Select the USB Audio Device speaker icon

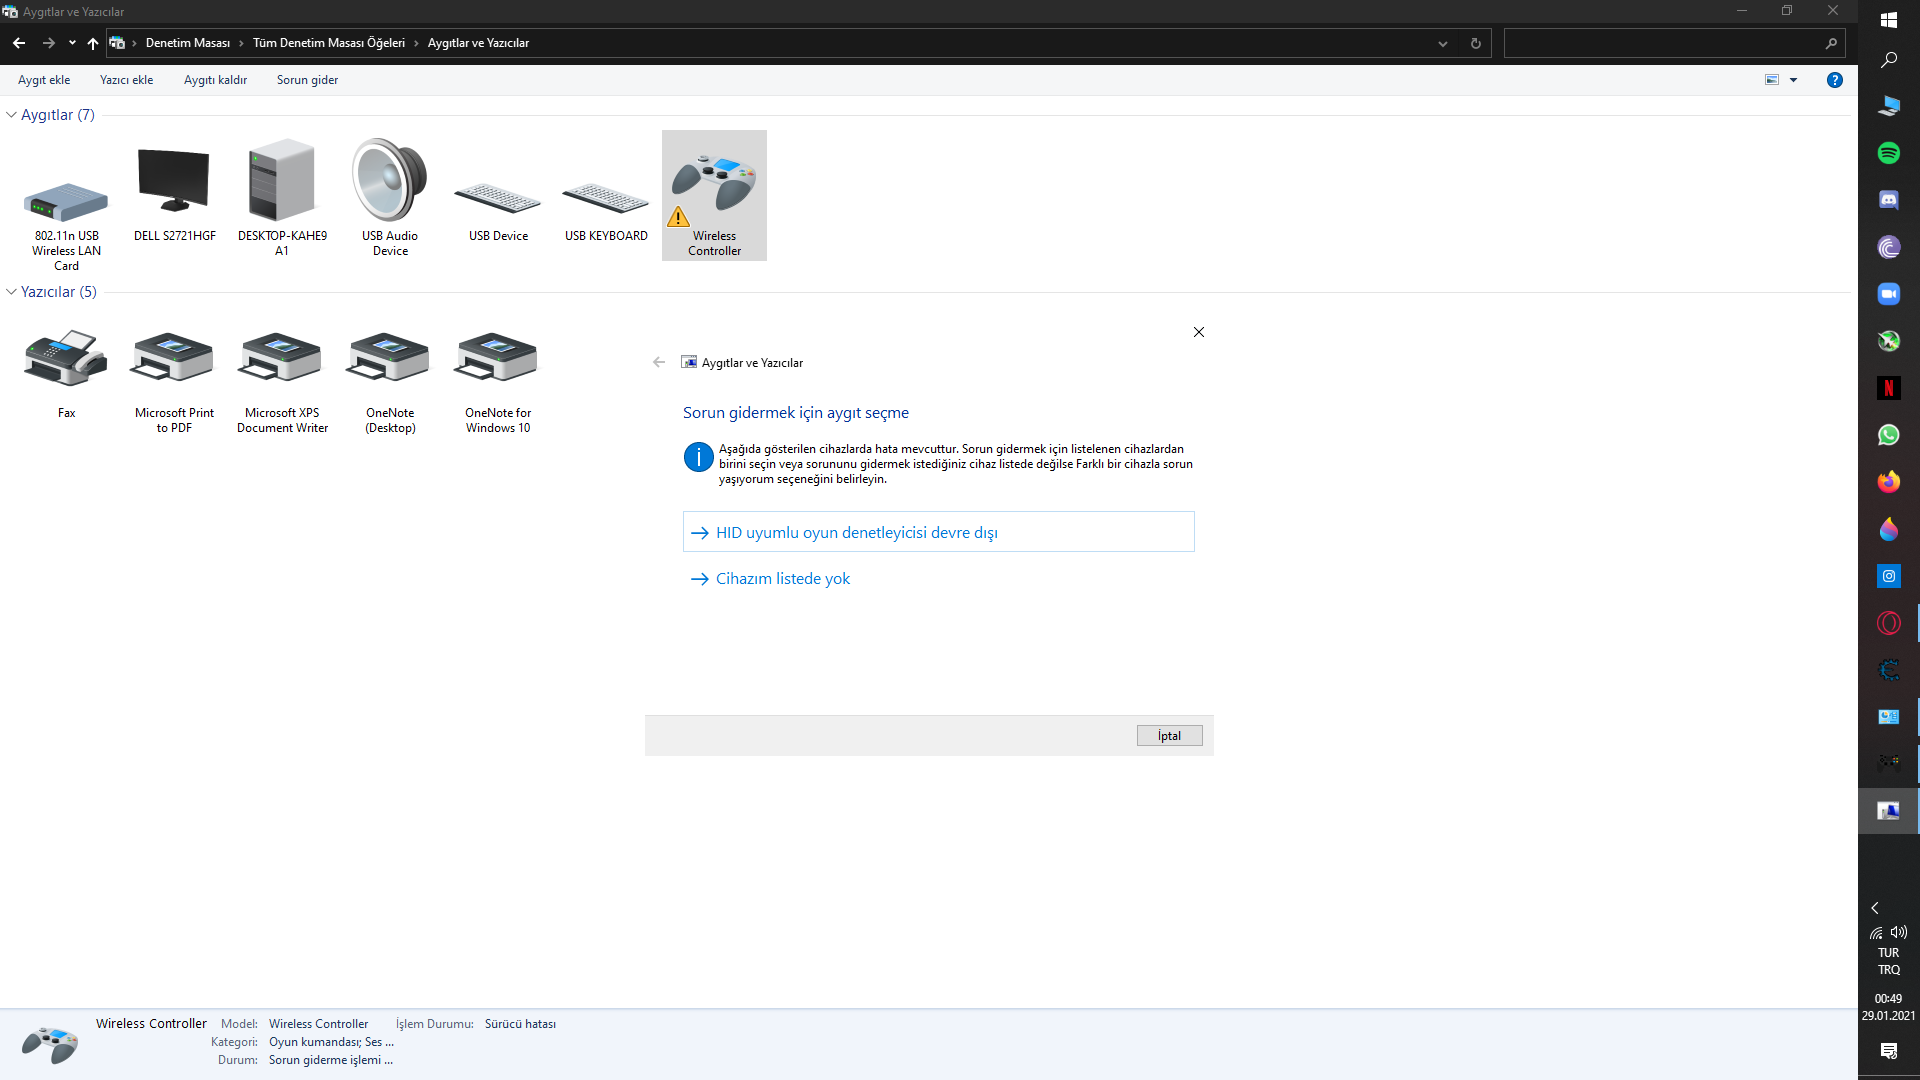pos(390,182)
